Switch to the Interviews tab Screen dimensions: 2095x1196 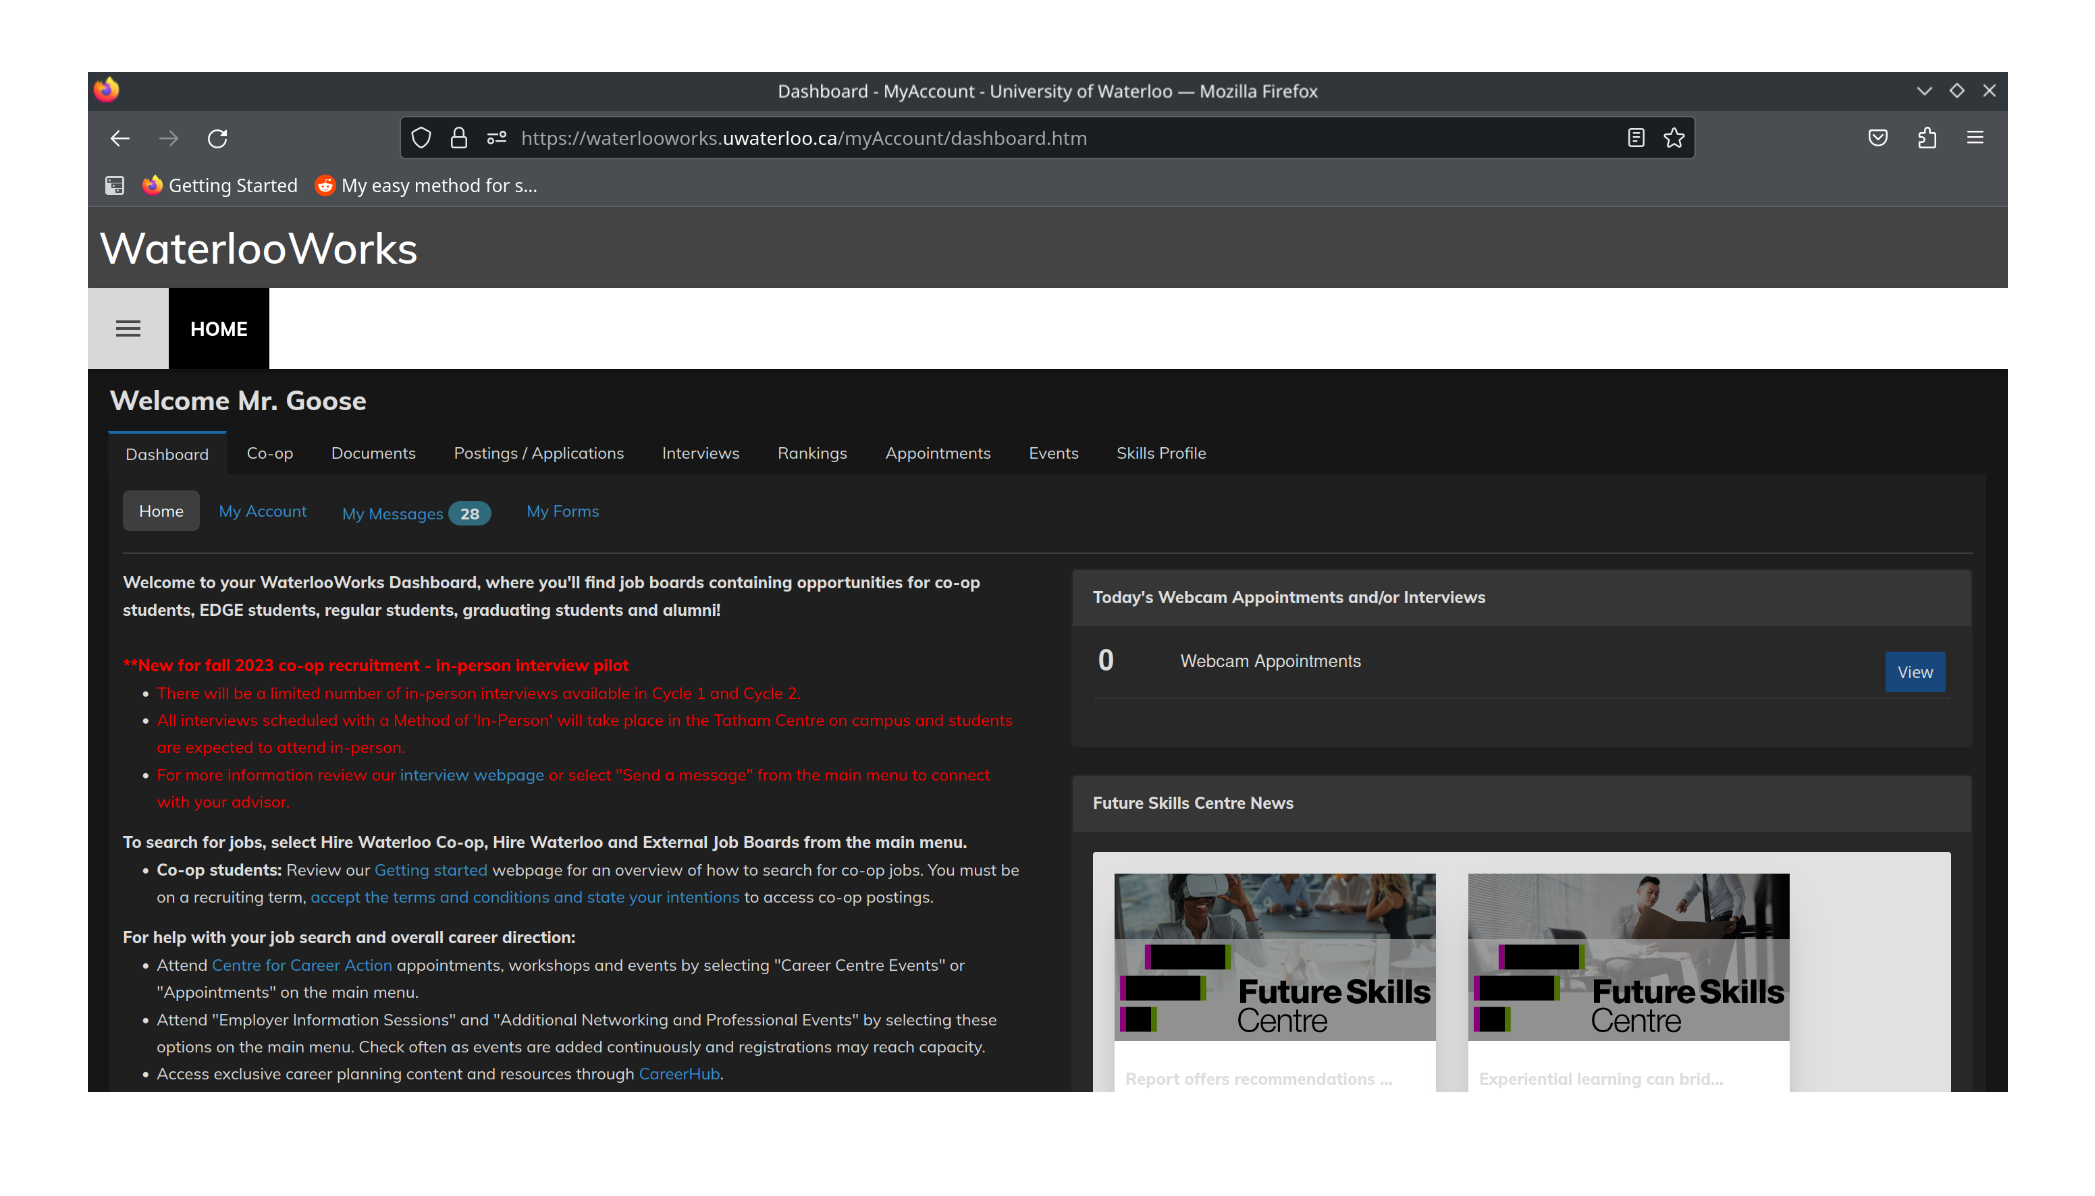click(x=700, y=453)
